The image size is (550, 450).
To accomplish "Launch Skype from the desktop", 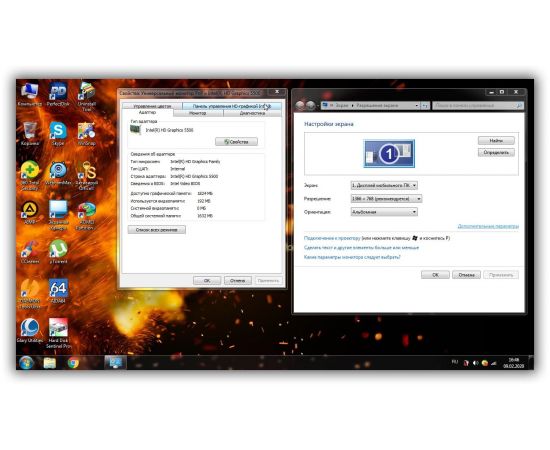I will pyautogui.click(x=58, y=134).
